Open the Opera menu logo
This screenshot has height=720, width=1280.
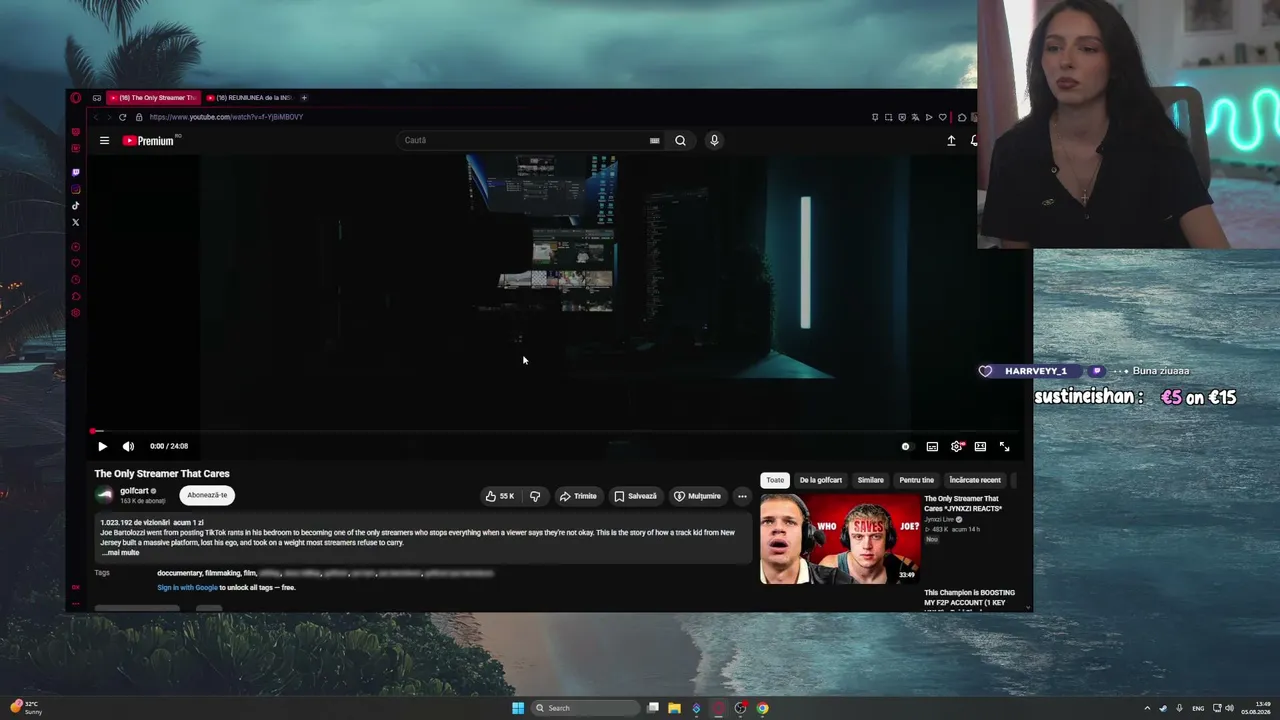pos(76,98)
